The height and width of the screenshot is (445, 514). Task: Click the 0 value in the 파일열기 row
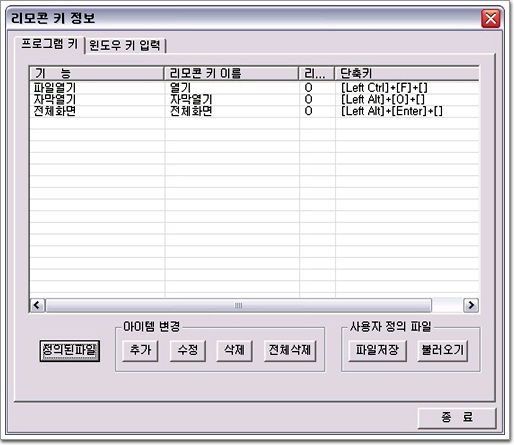coord(309,88)
